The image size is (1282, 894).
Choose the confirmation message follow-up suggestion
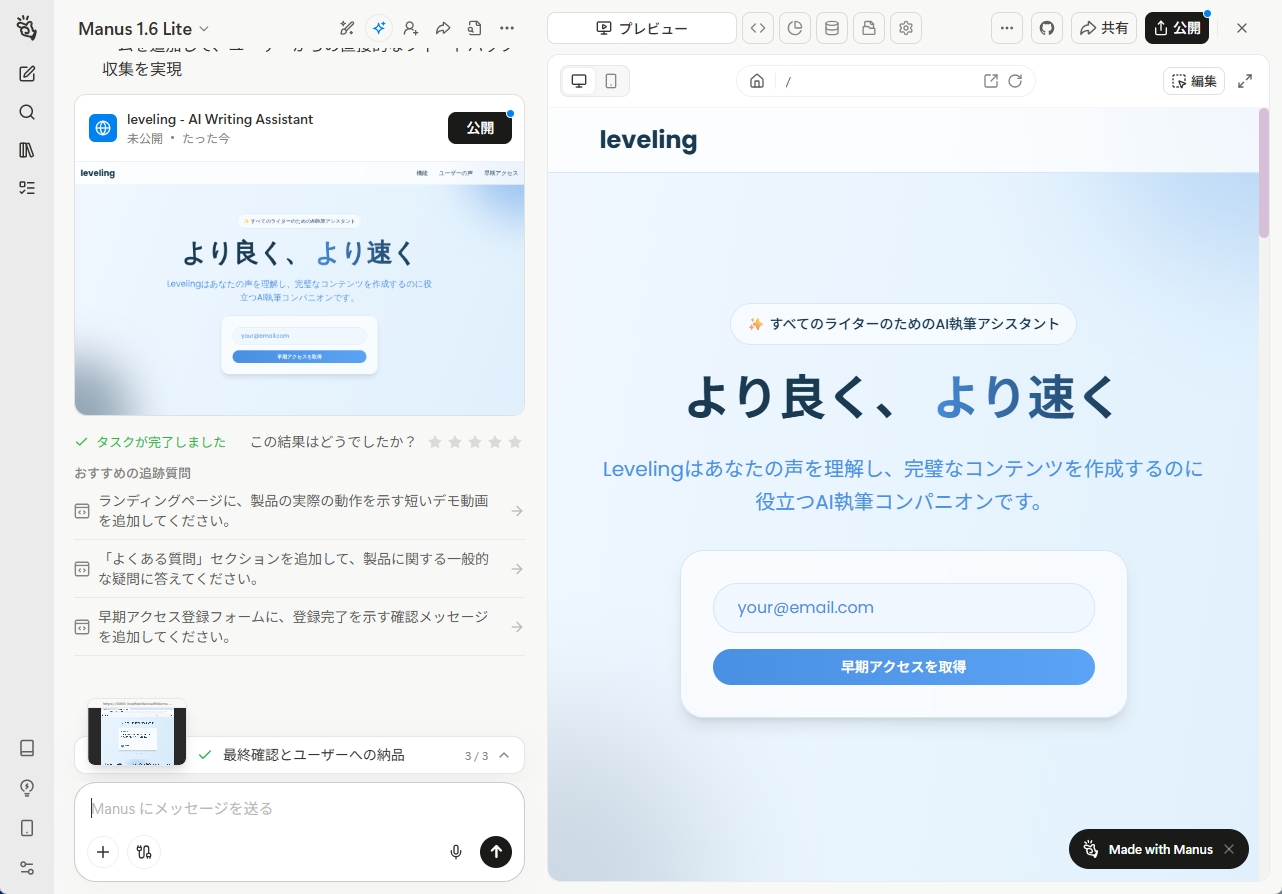pos(299,627)
